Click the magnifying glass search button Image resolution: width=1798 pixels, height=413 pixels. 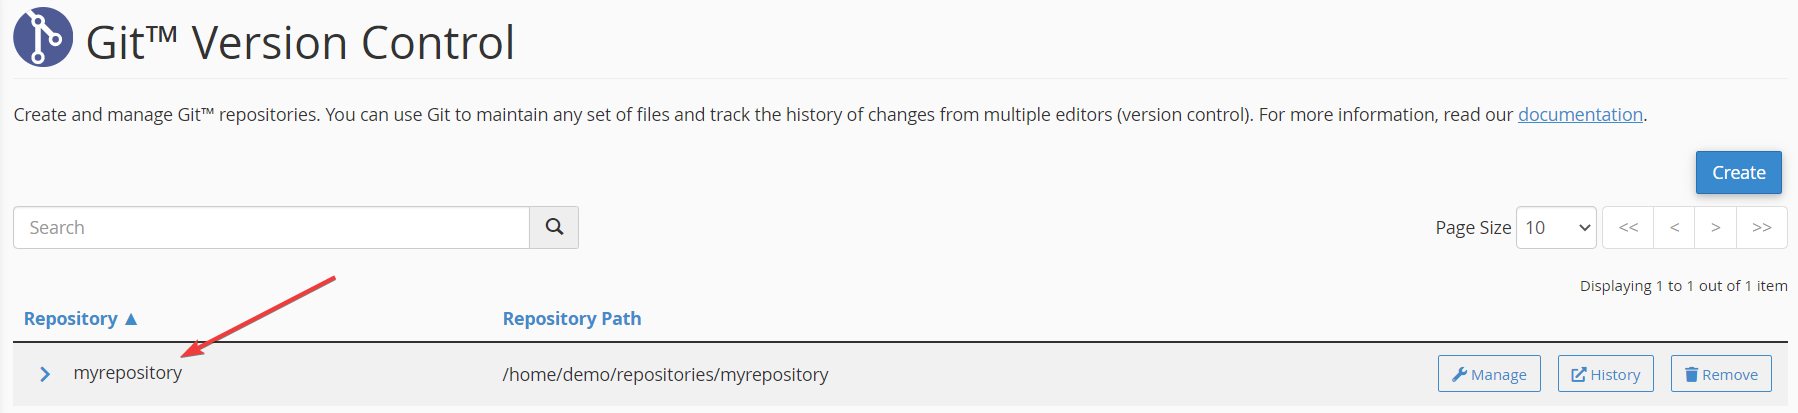click(554, 228)
